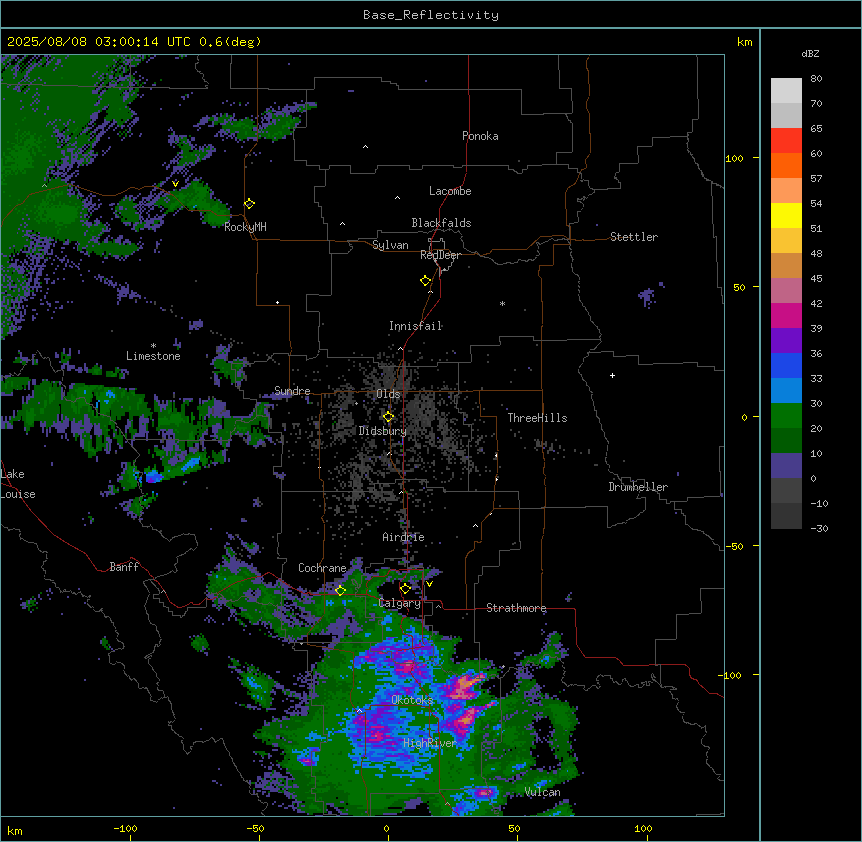Select the dark orange swatch below 60 dBZ

tap(786, 165)
